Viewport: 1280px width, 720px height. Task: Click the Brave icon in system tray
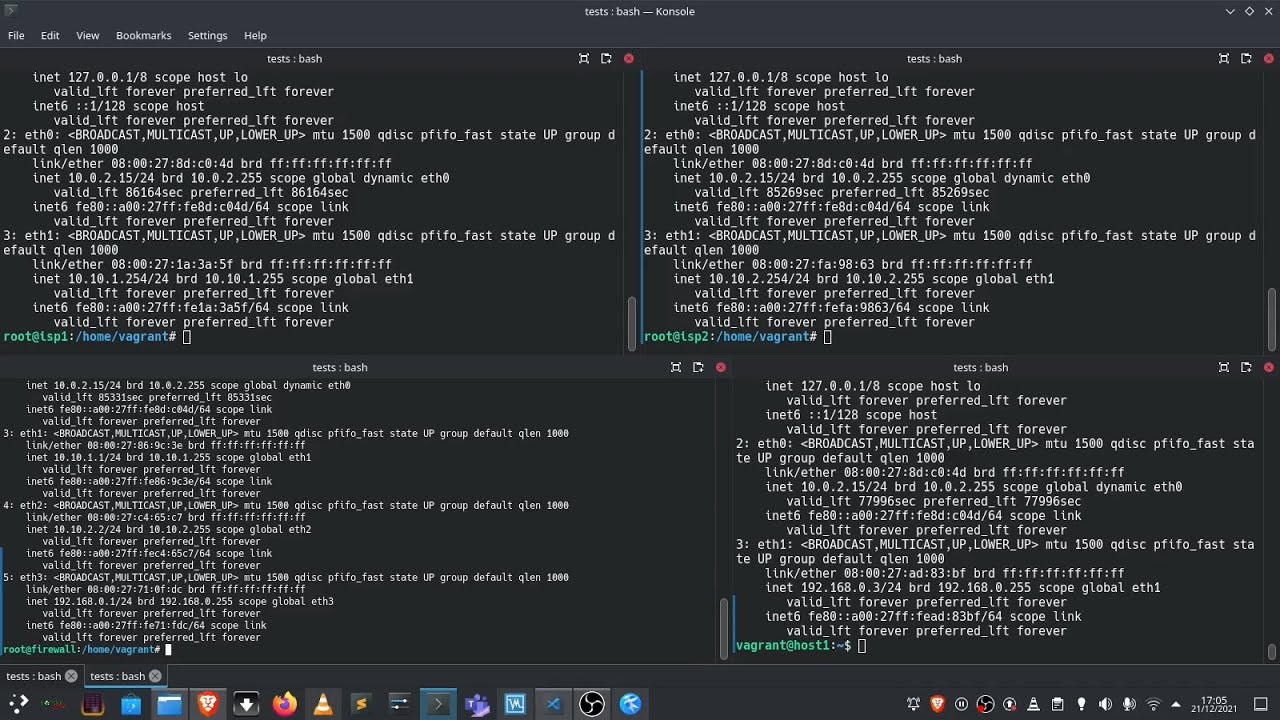pos(937,704)
